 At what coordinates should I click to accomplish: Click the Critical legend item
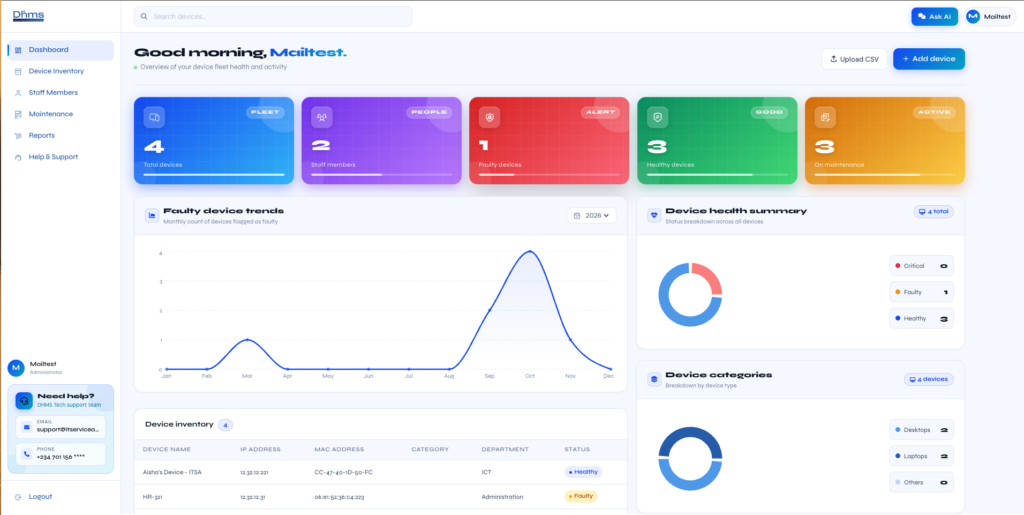pos(921,266)
